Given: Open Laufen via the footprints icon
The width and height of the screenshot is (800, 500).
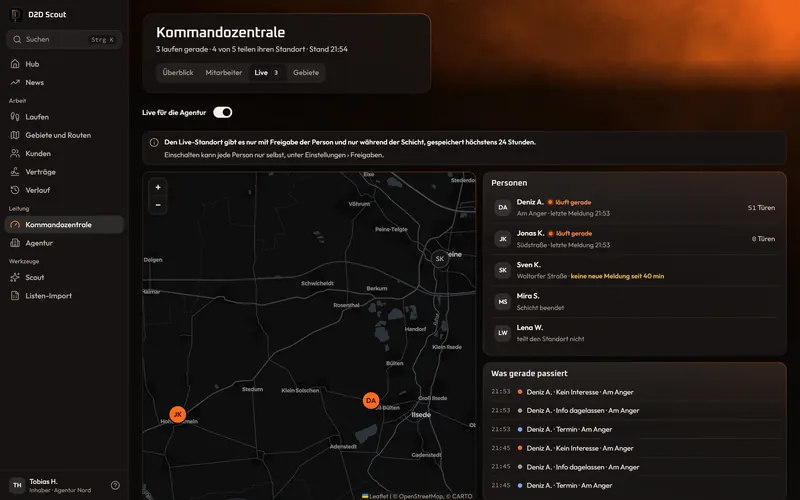Looking at the screenshot, I should [15, 117].
